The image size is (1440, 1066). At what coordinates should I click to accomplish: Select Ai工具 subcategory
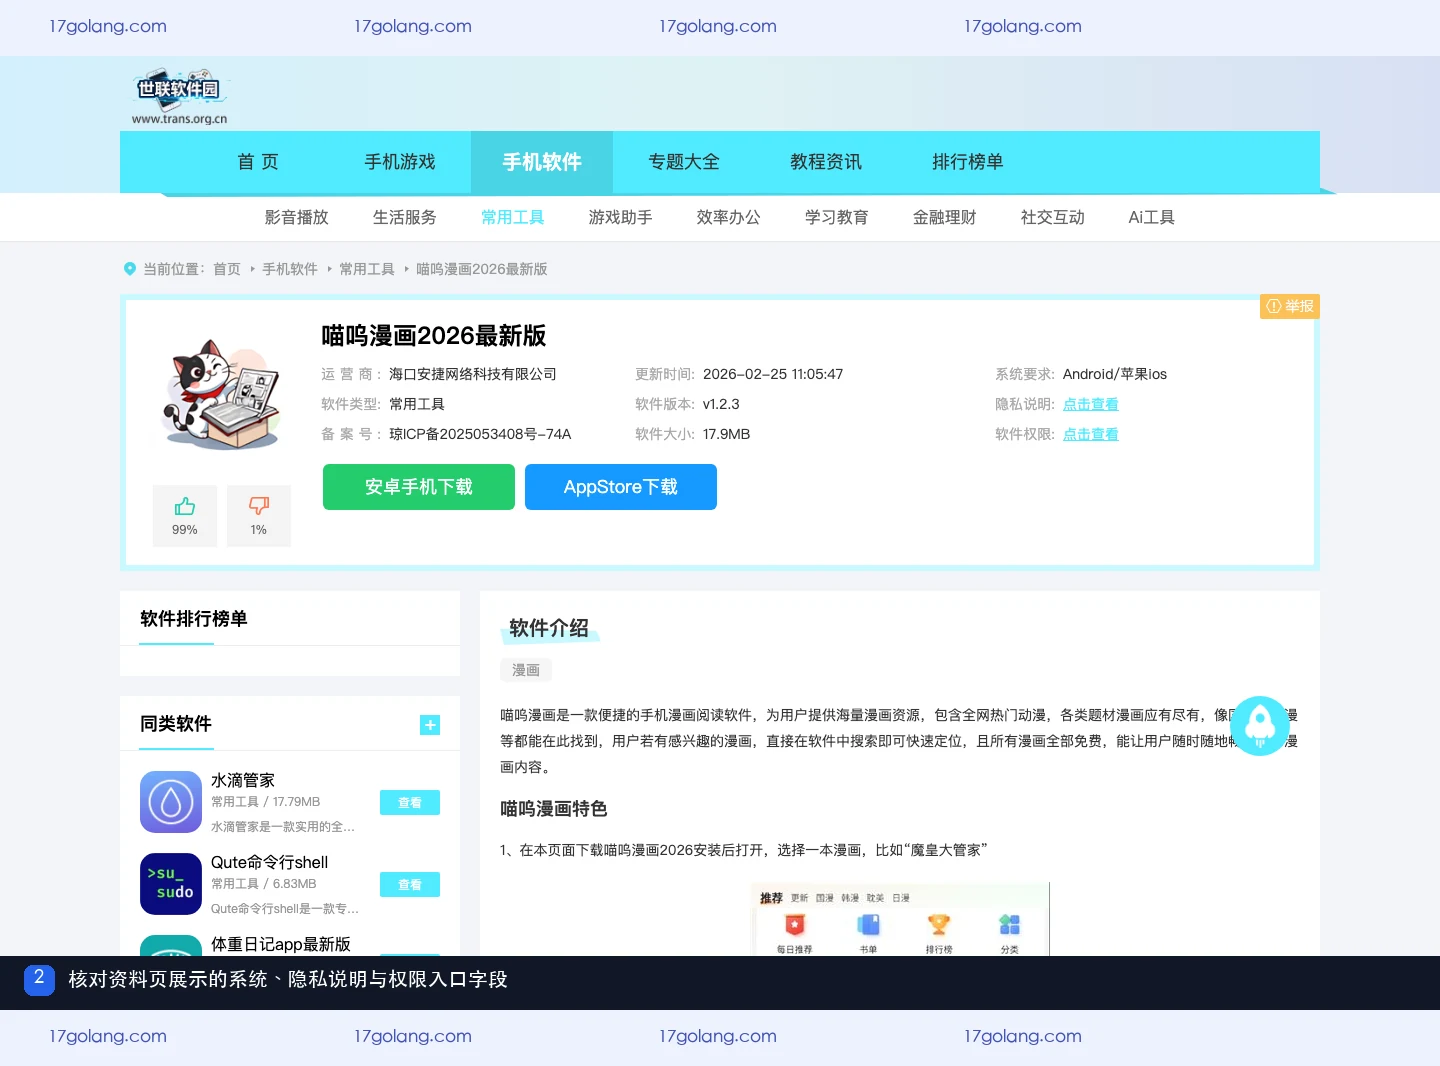(x=1152, y=217)
